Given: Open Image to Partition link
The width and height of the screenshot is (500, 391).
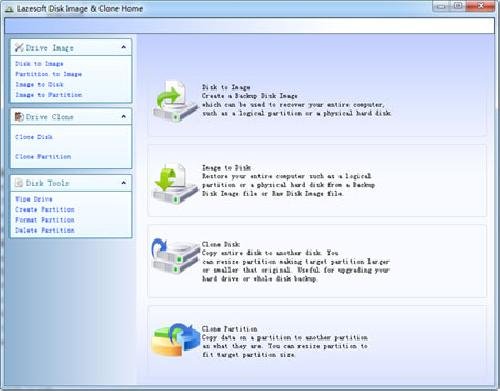Looking at the screenshot, I should point(49,95).
